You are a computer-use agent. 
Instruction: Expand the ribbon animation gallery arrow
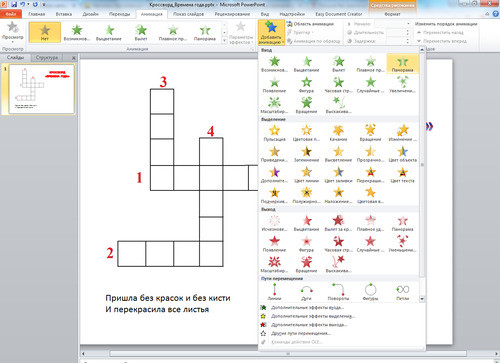pyautogui.click(x=224, y=41)
